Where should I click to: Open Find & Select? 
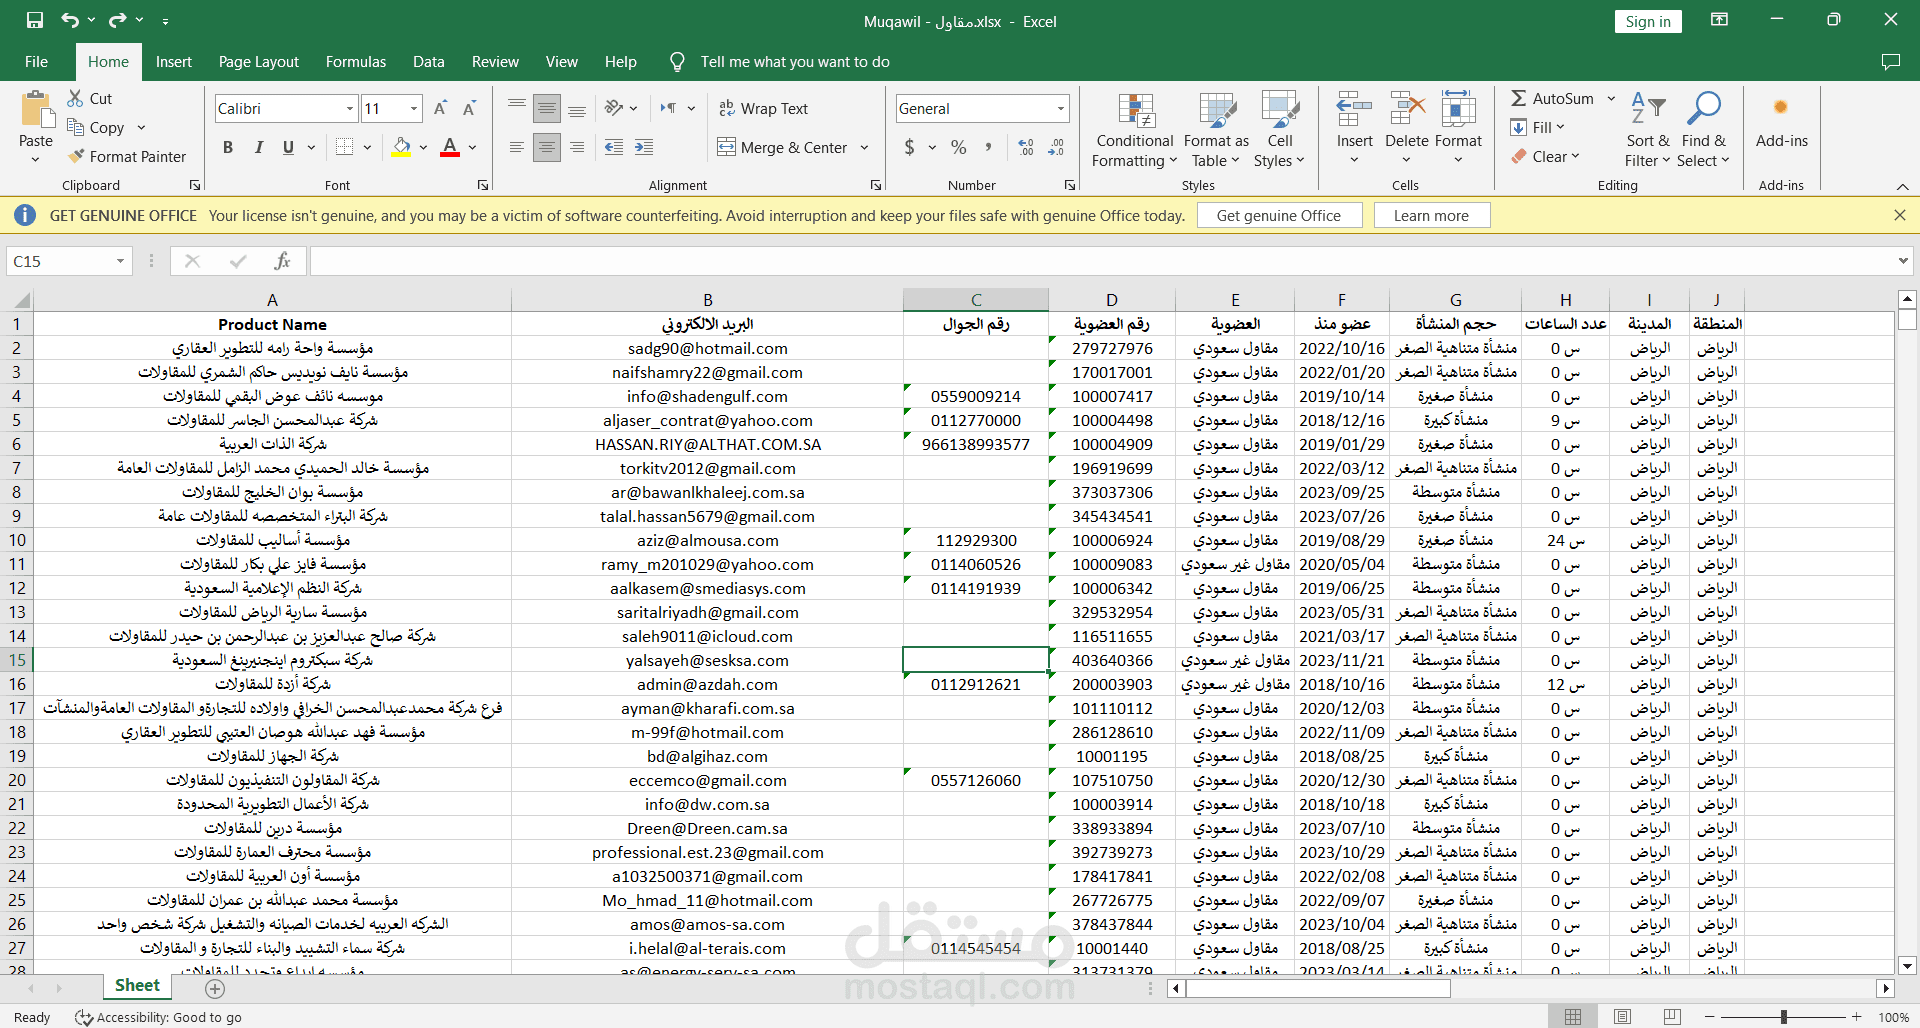(x=1704, y=130)
